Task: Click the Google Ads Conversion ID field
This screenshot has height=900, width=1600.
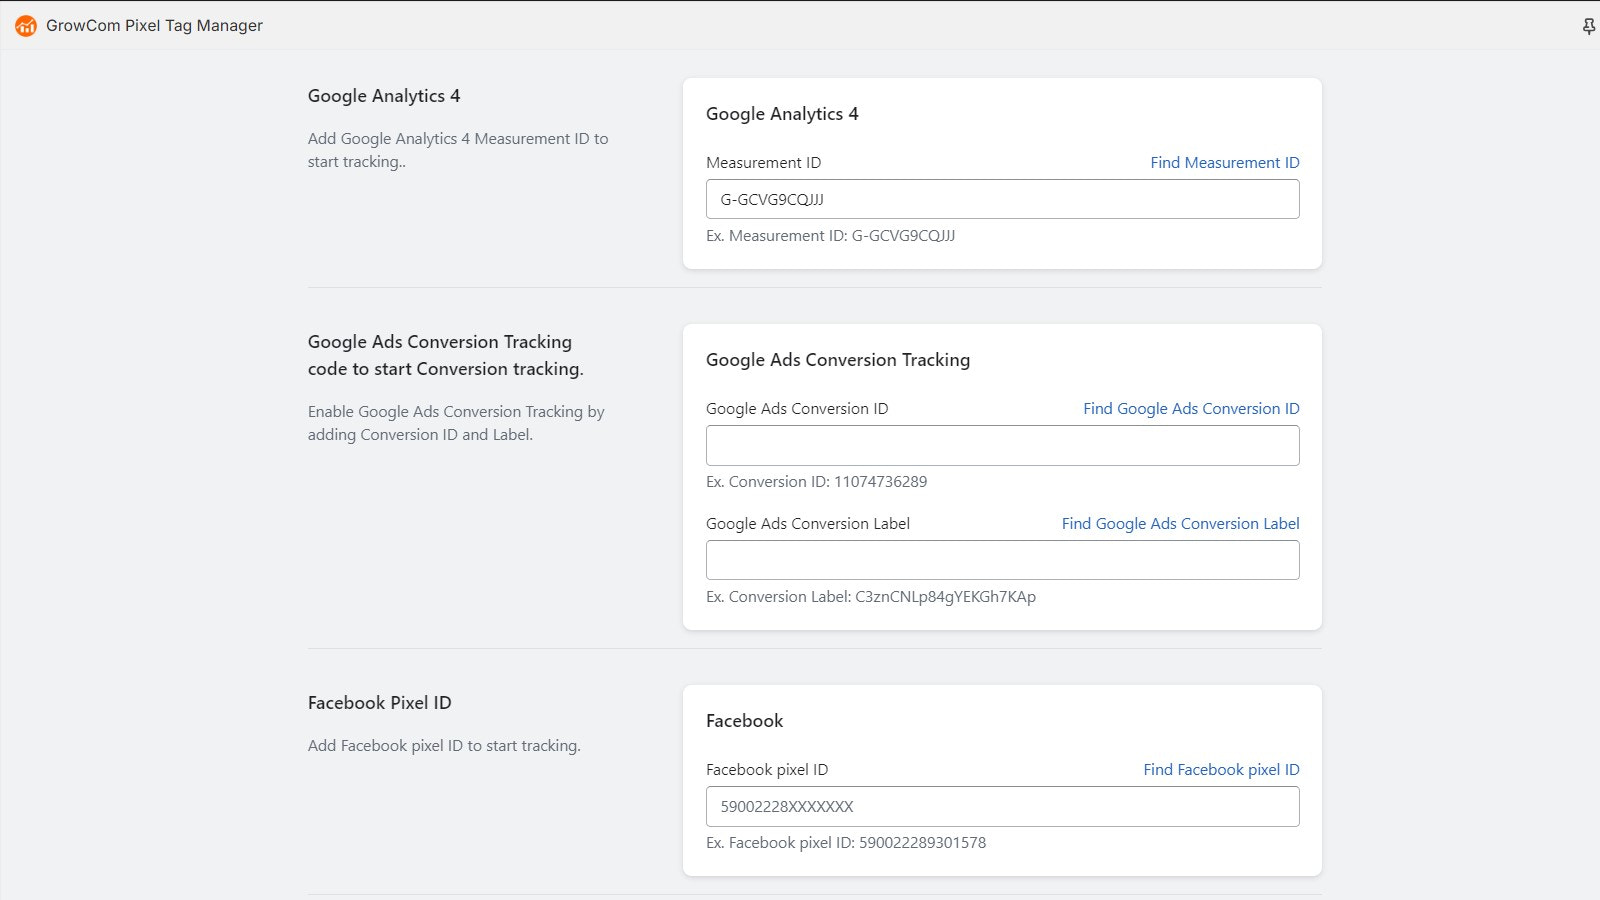Action: click(1002, 445)
